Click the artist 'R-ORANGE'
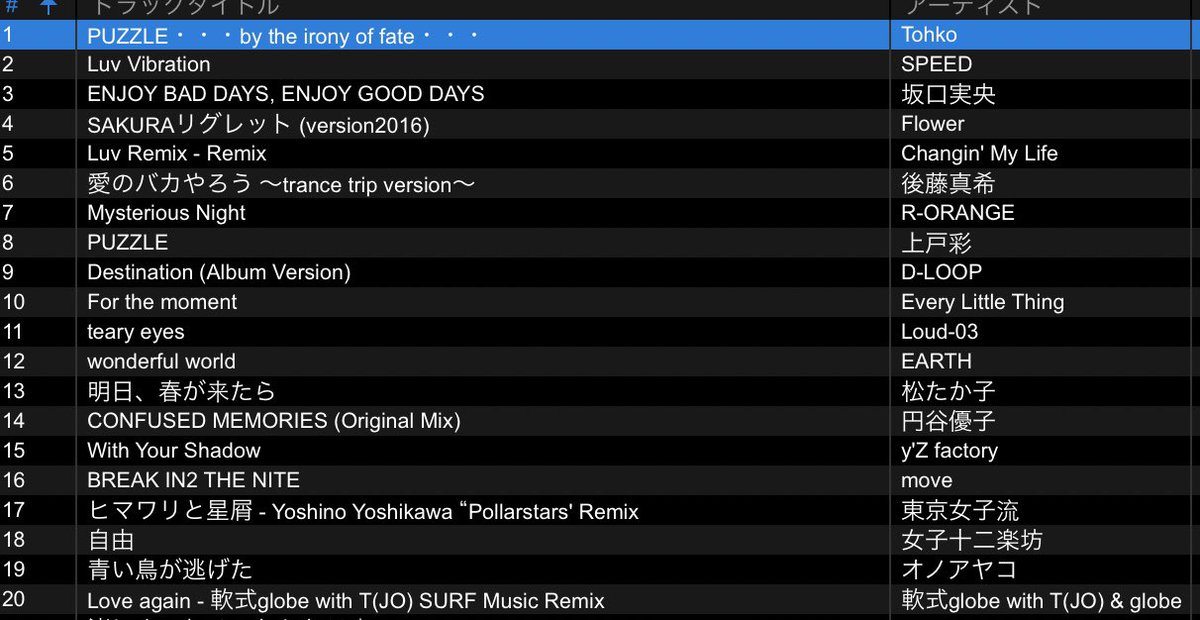Viewport: 1200px width, 620px height. tap(958, 213)
